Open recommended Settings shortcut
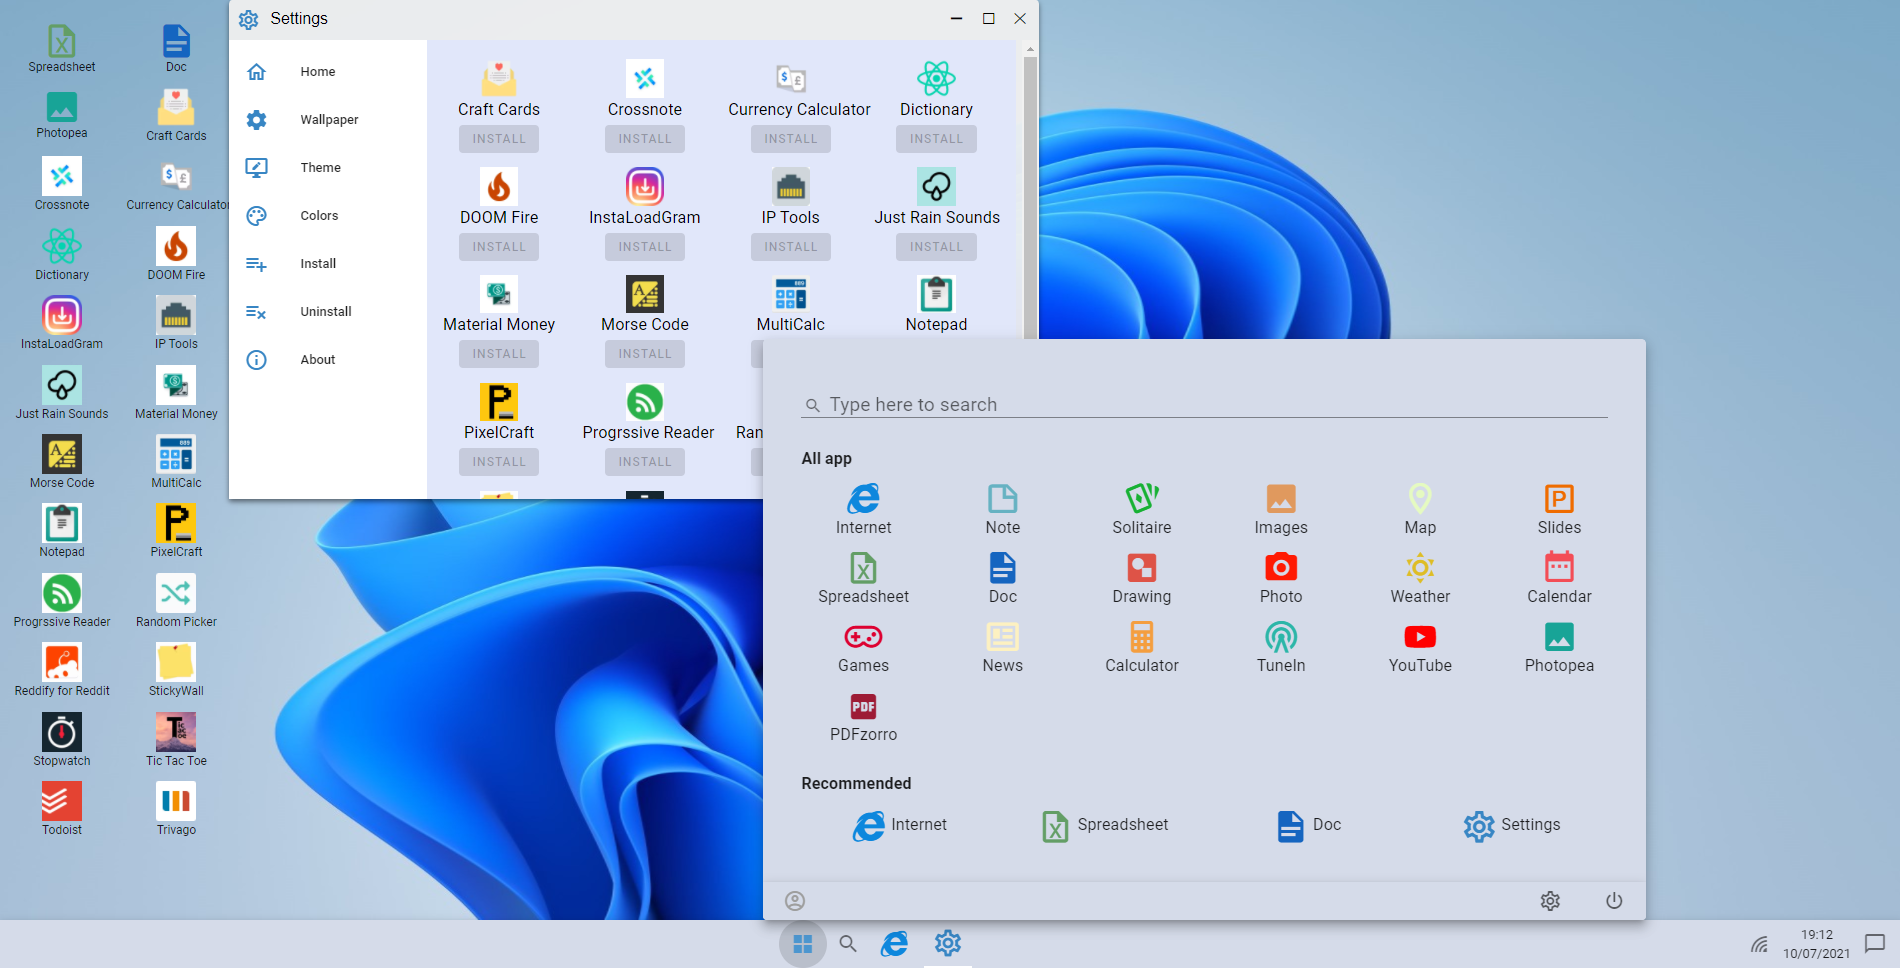The image size is (1900, 968). pyautogui.click(x=1511, y=825)
